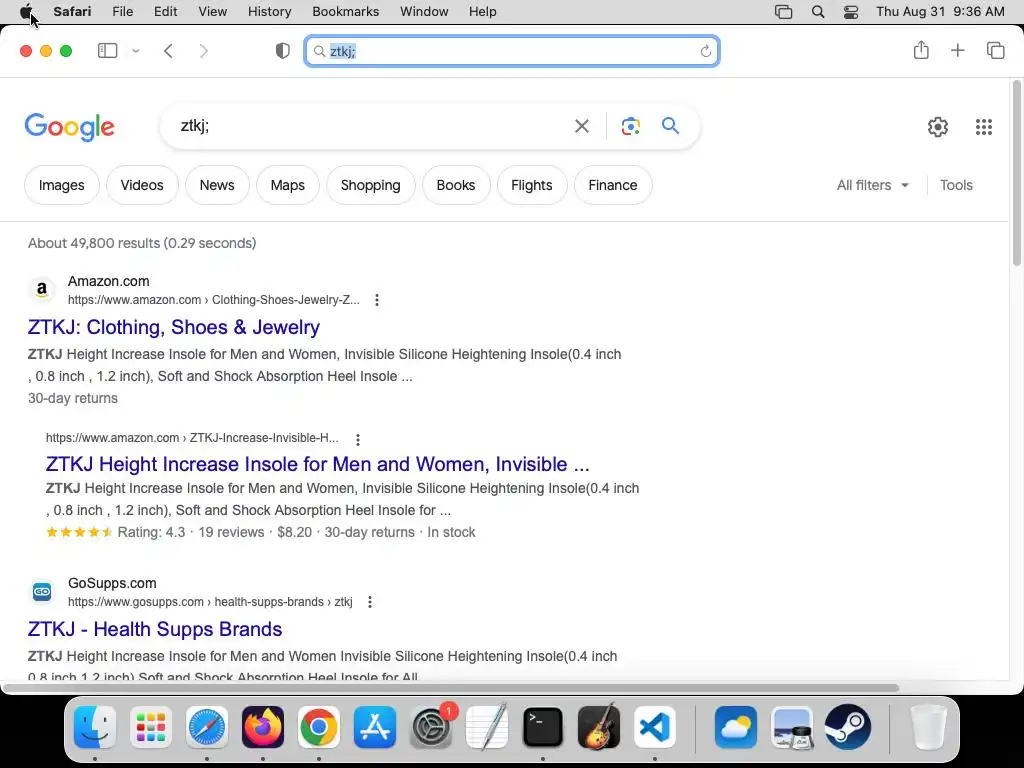Click the vertical page scrollbar

pos(1017,172)
